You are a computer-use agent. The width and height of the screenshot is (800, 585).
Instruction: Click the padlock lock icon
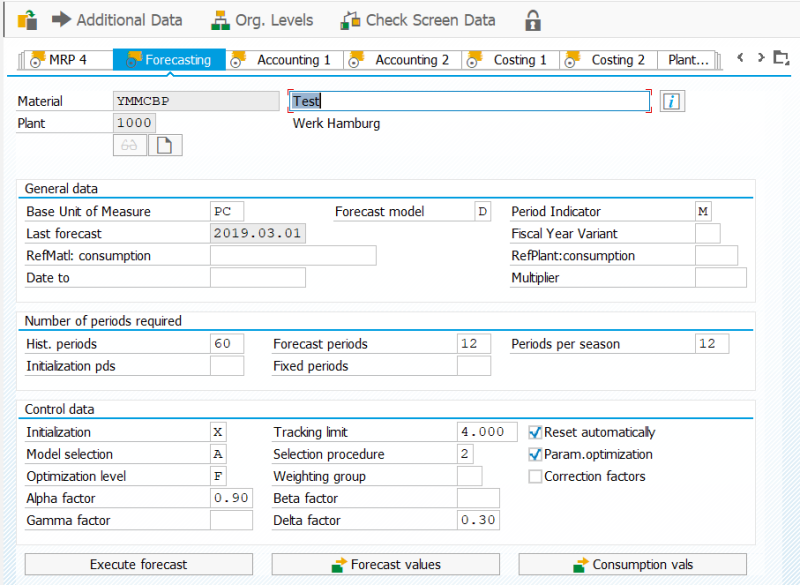[x=533, y=20]
